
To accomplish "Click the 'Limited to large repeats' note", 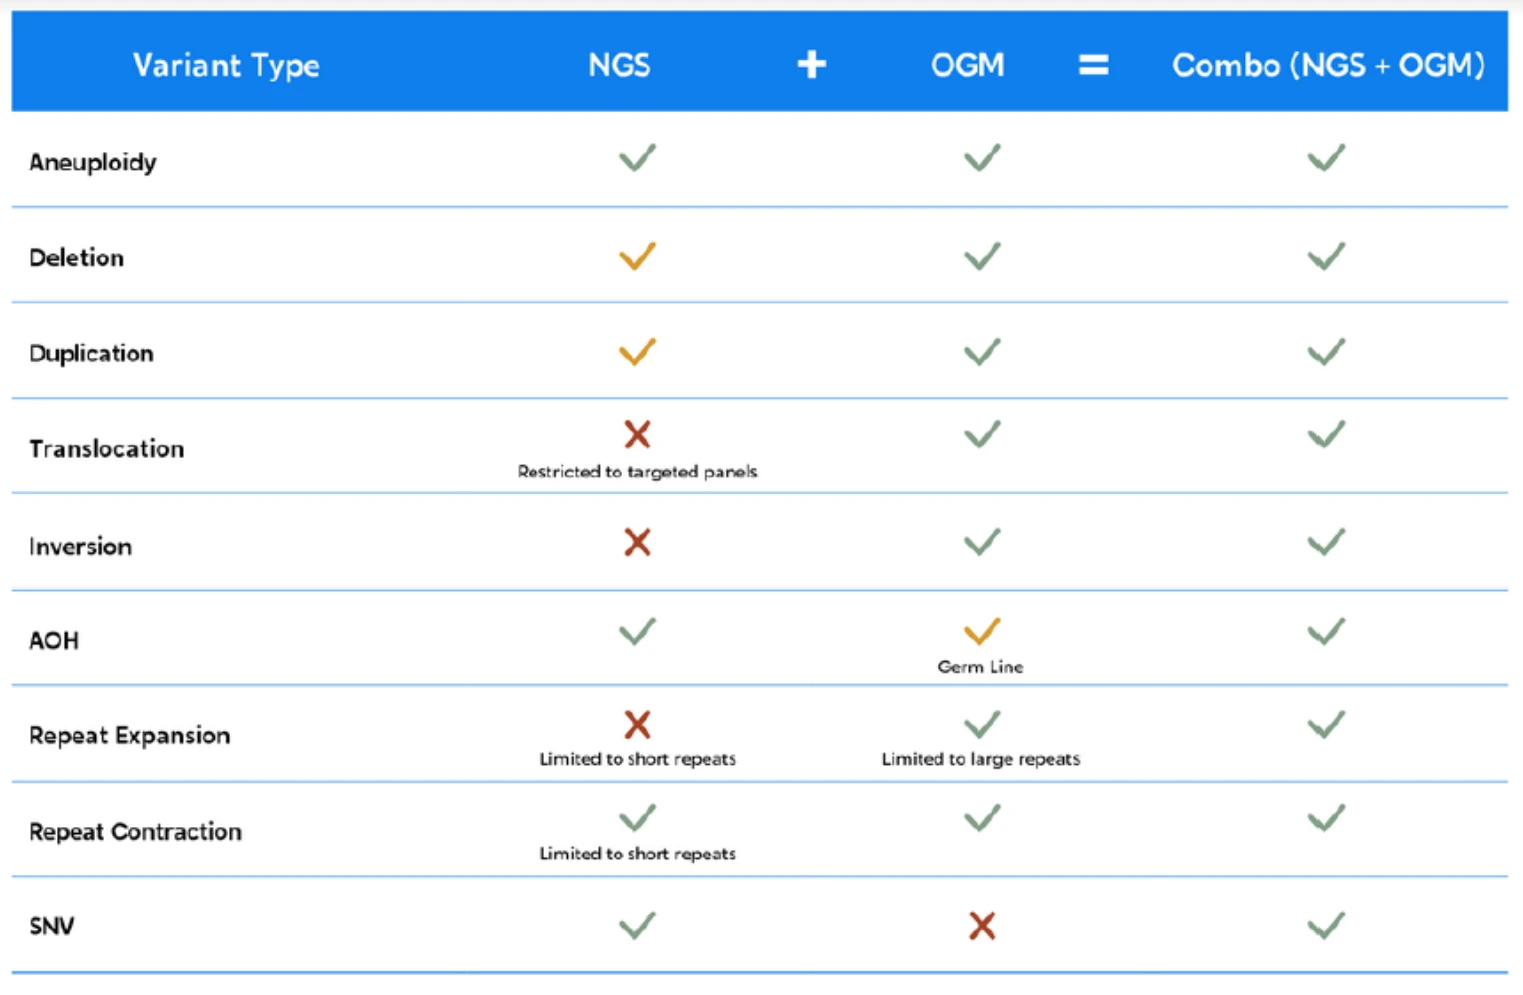I will click(x=981, y=759).
